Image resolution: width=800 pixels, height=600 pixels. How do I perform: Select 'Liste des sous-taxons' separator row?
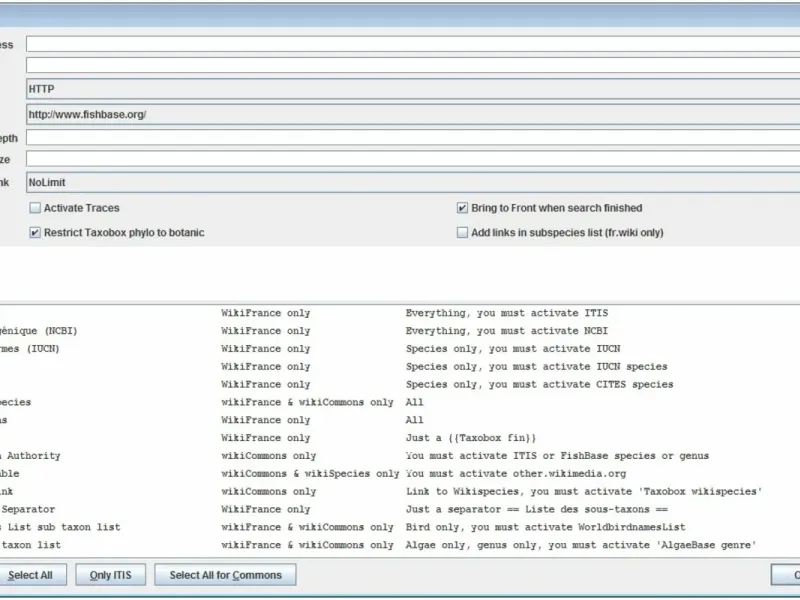point(400,509)
